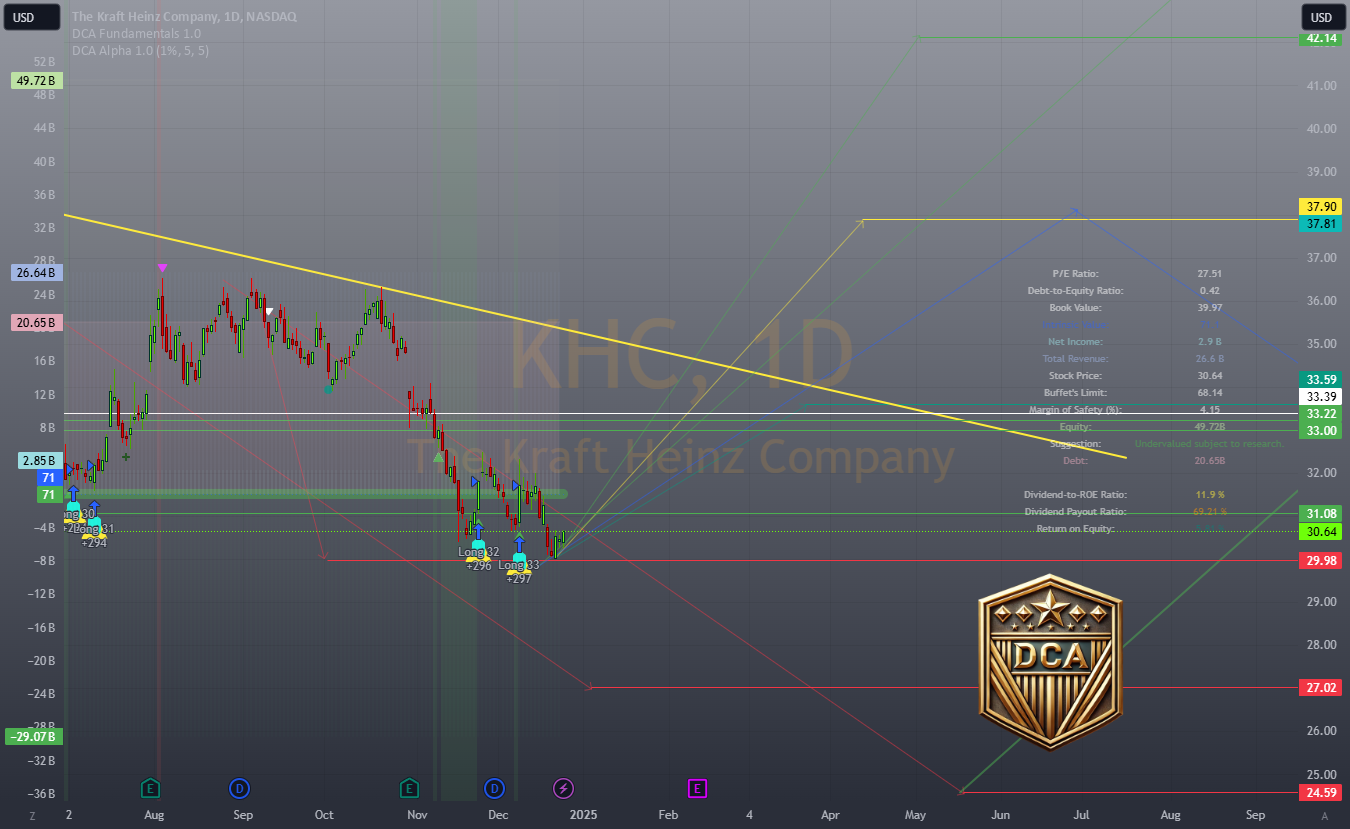Click the 20.65 B debt label on the left scale

tap(37, 323)
